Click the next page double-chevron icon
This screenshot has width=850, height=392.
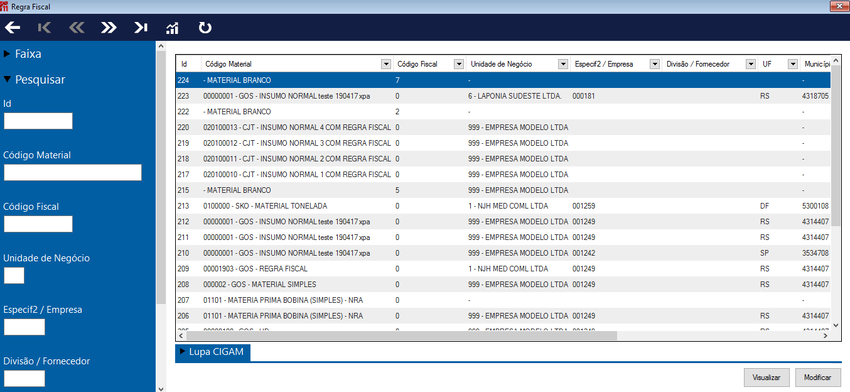tap(108, 27)
